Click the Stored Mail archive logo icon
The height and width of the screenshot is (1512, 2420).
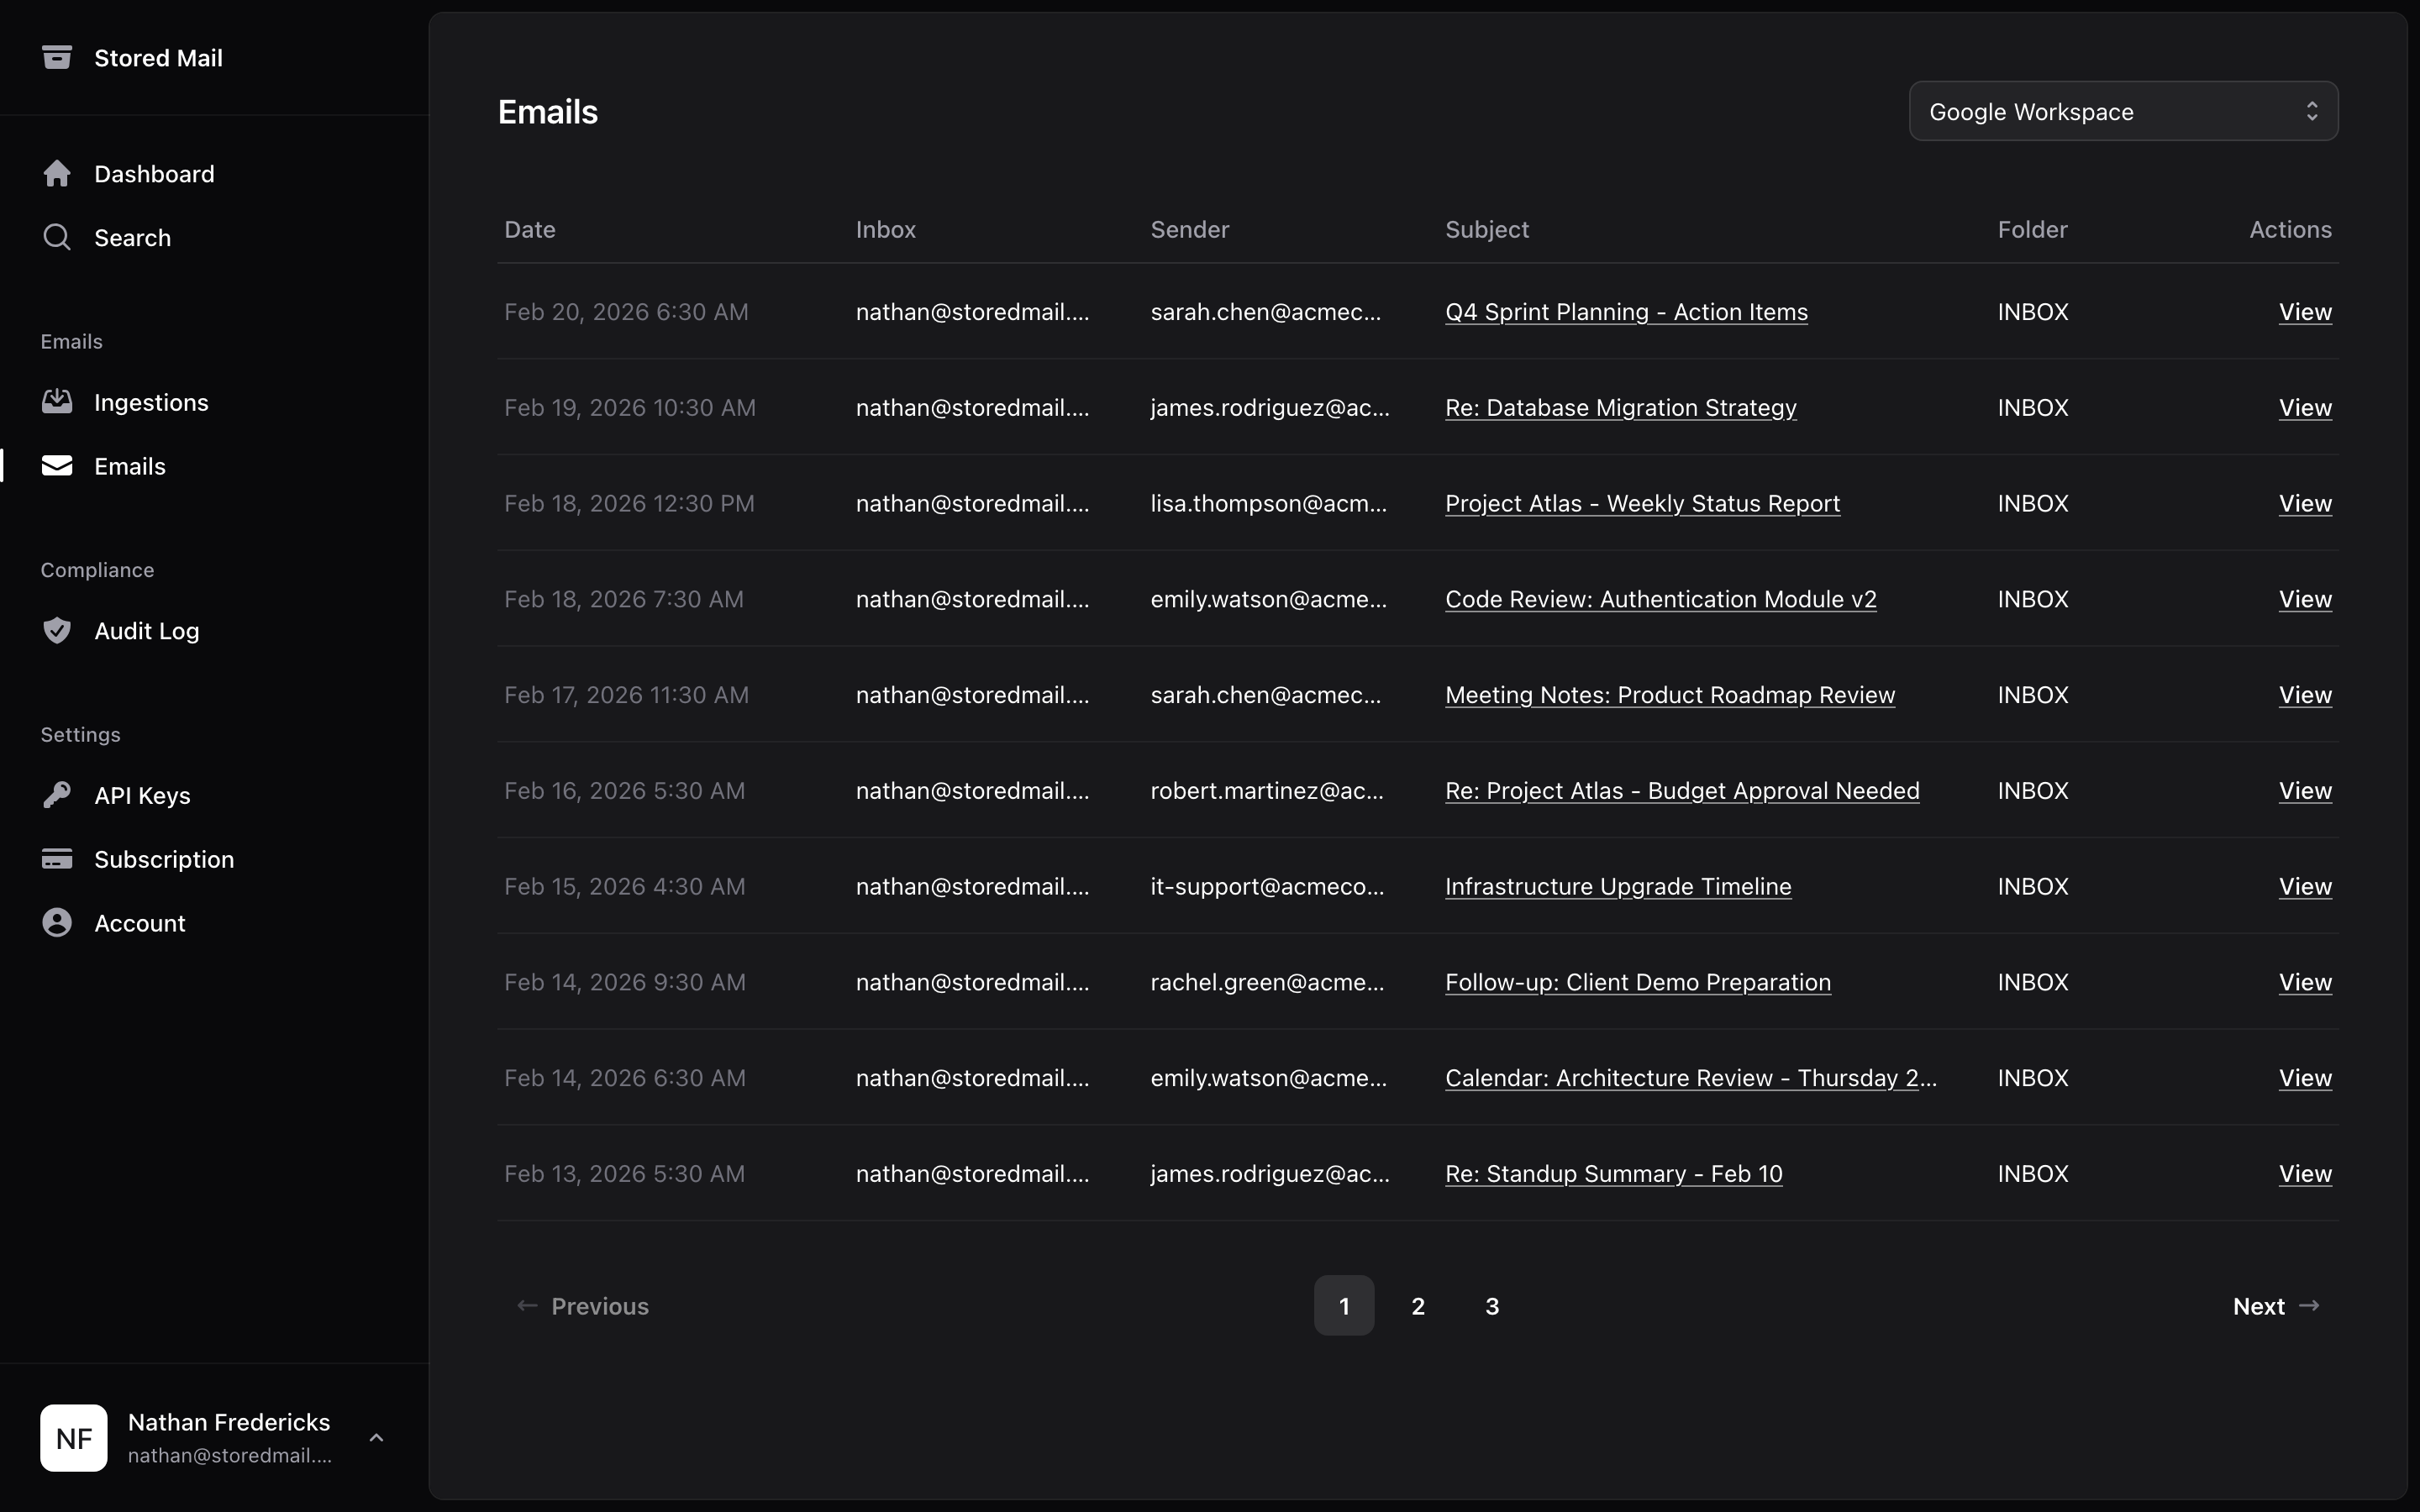click(57, 57)
